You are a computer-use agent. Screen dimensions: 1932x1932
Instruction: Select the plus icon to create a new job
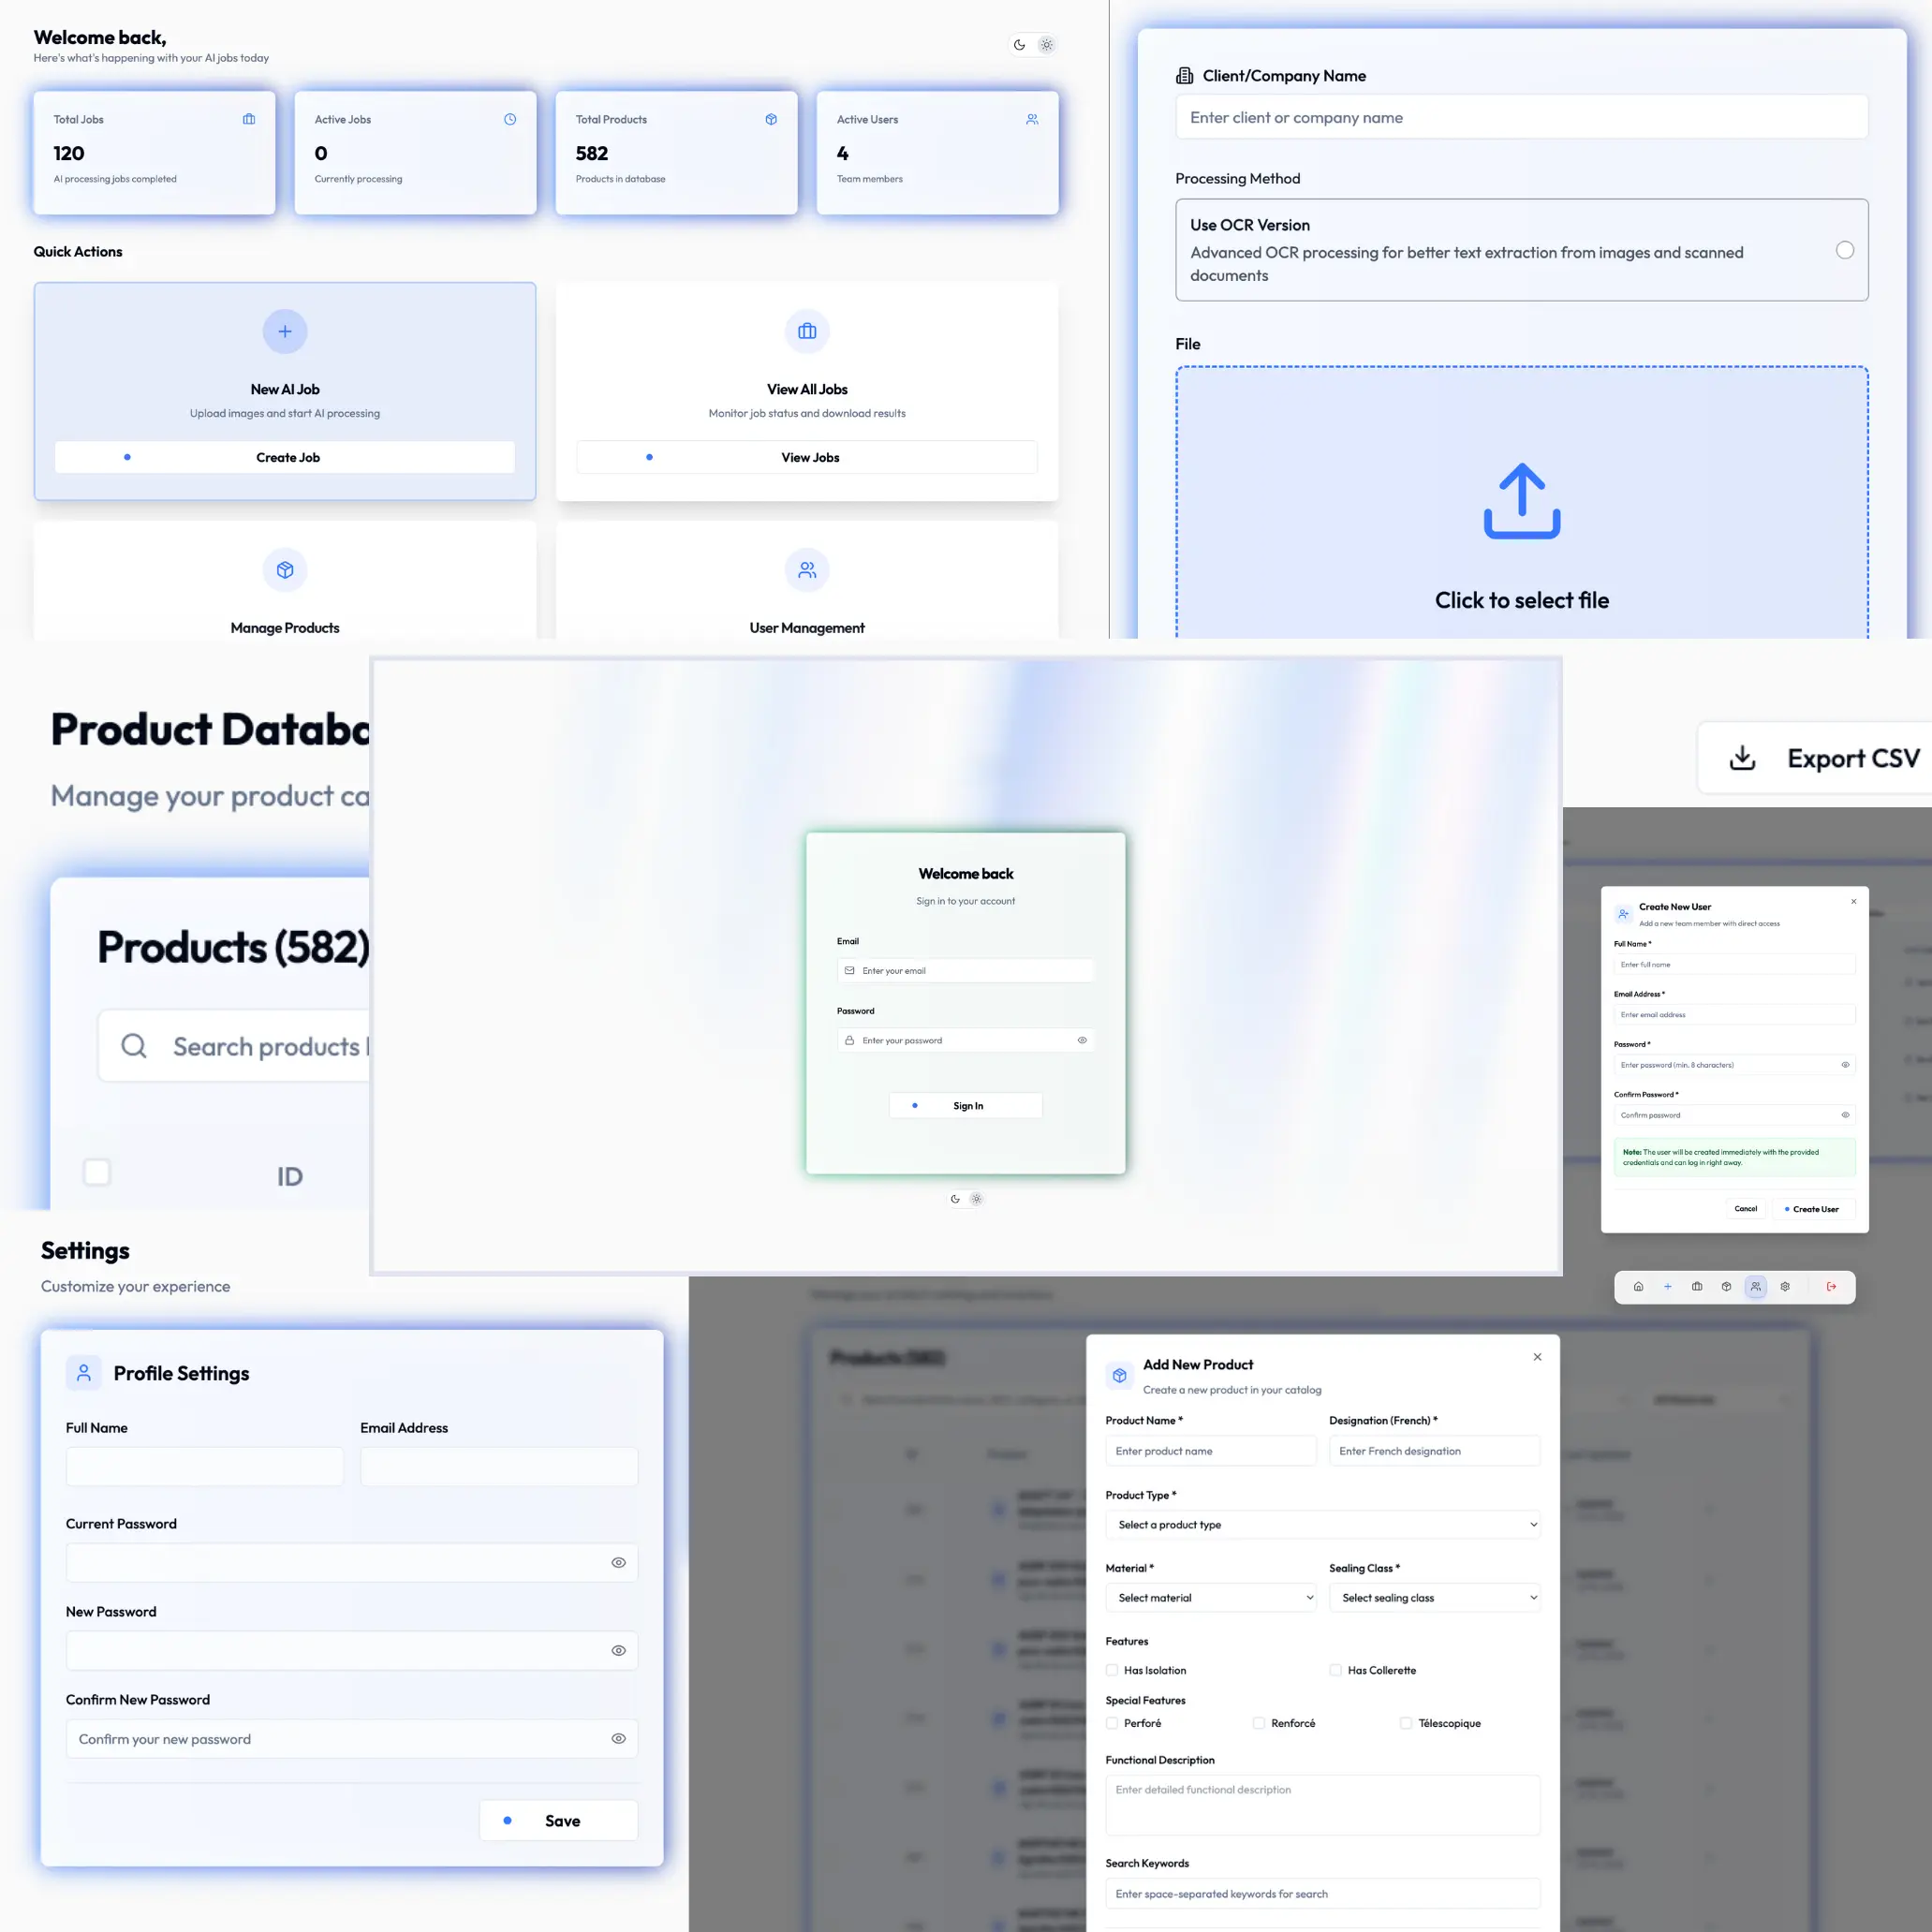click(x=1667, y=1287)
